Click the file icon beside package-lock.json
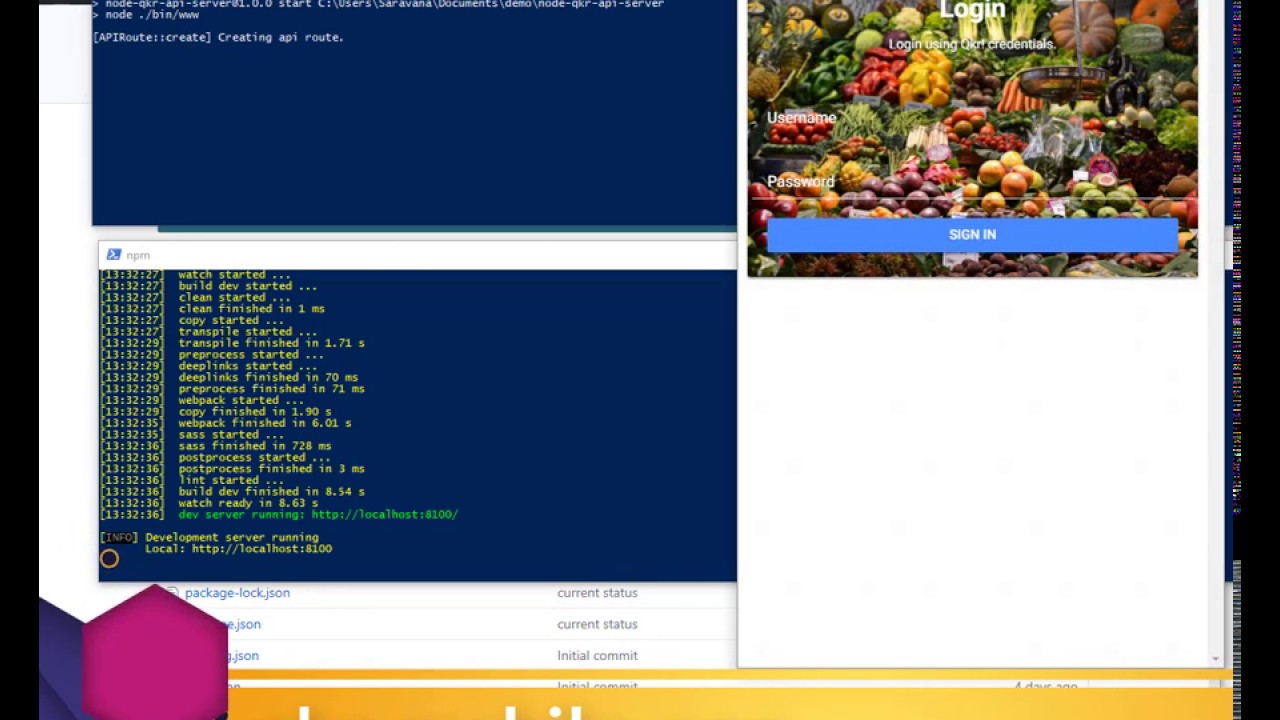This screenshot has width=1280, height=720. pos(172,592)
